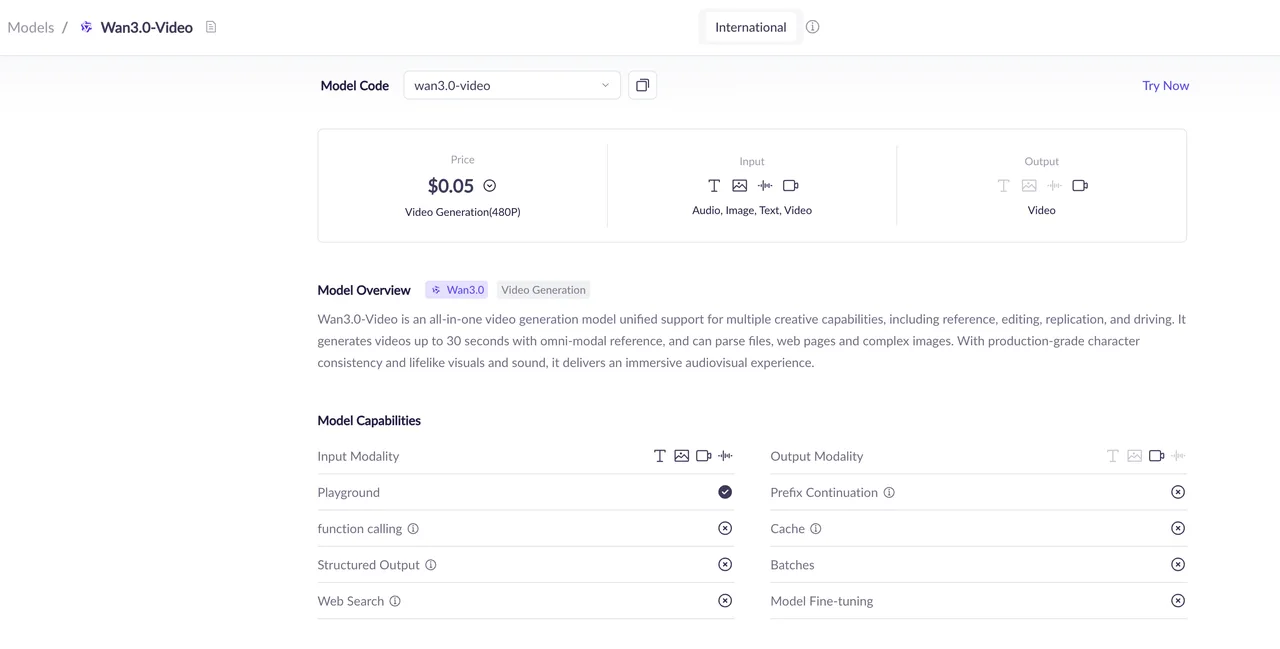Click the $0.05 price value
The image size is (1280, 649).
tap(451, 186)
